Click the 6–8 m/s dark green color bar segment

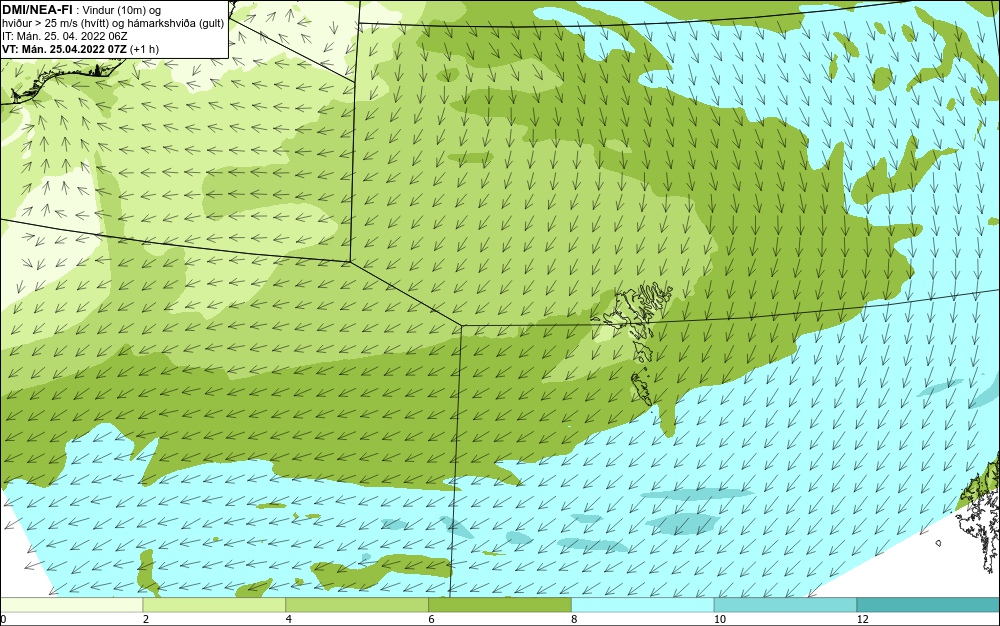tap(500, 605)
